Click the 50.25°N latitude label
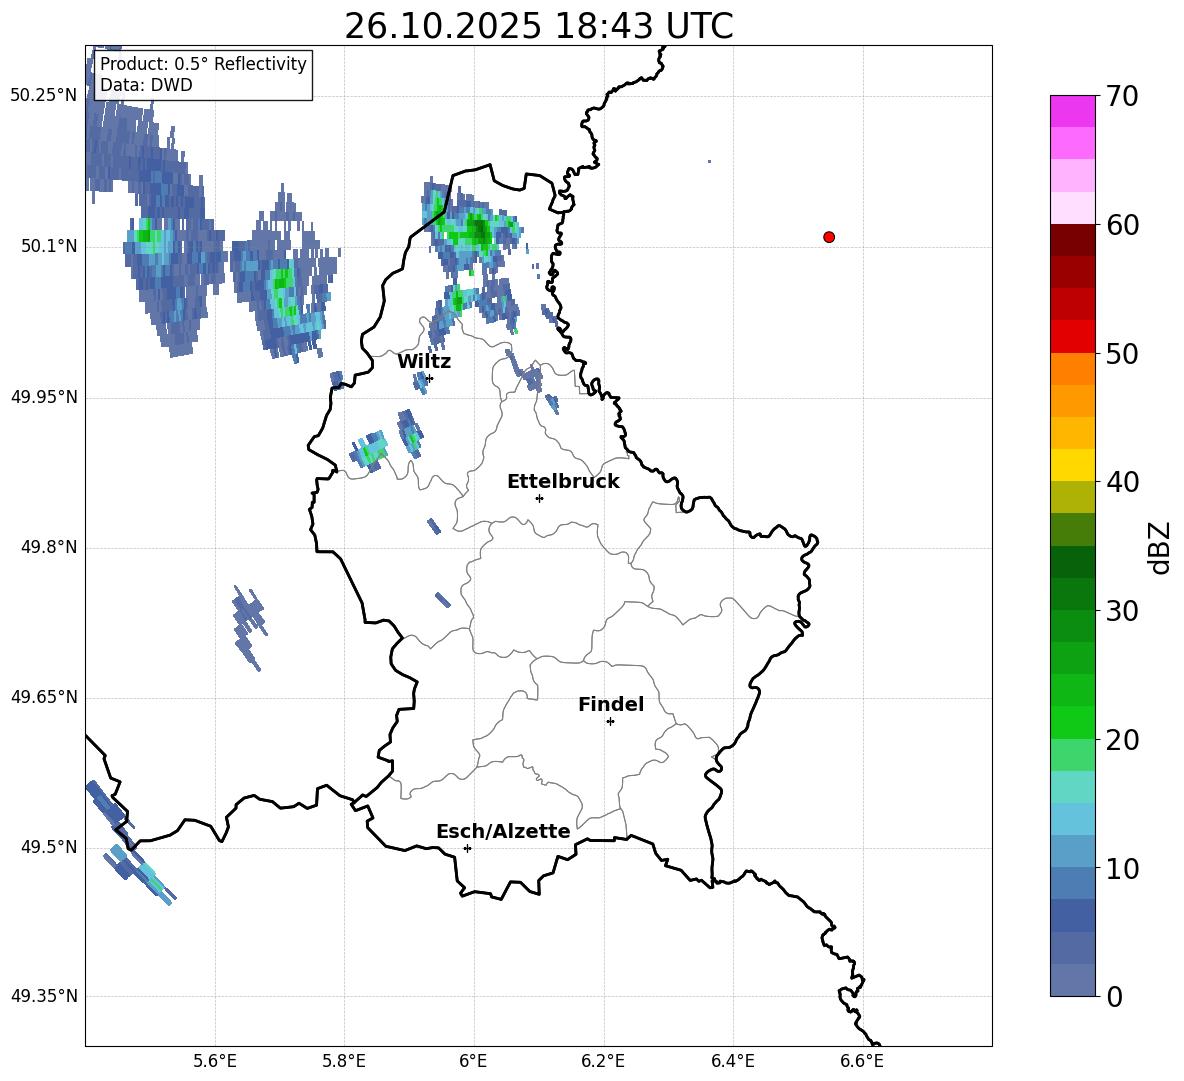The image size is (1184, 1081). [44, 95]
